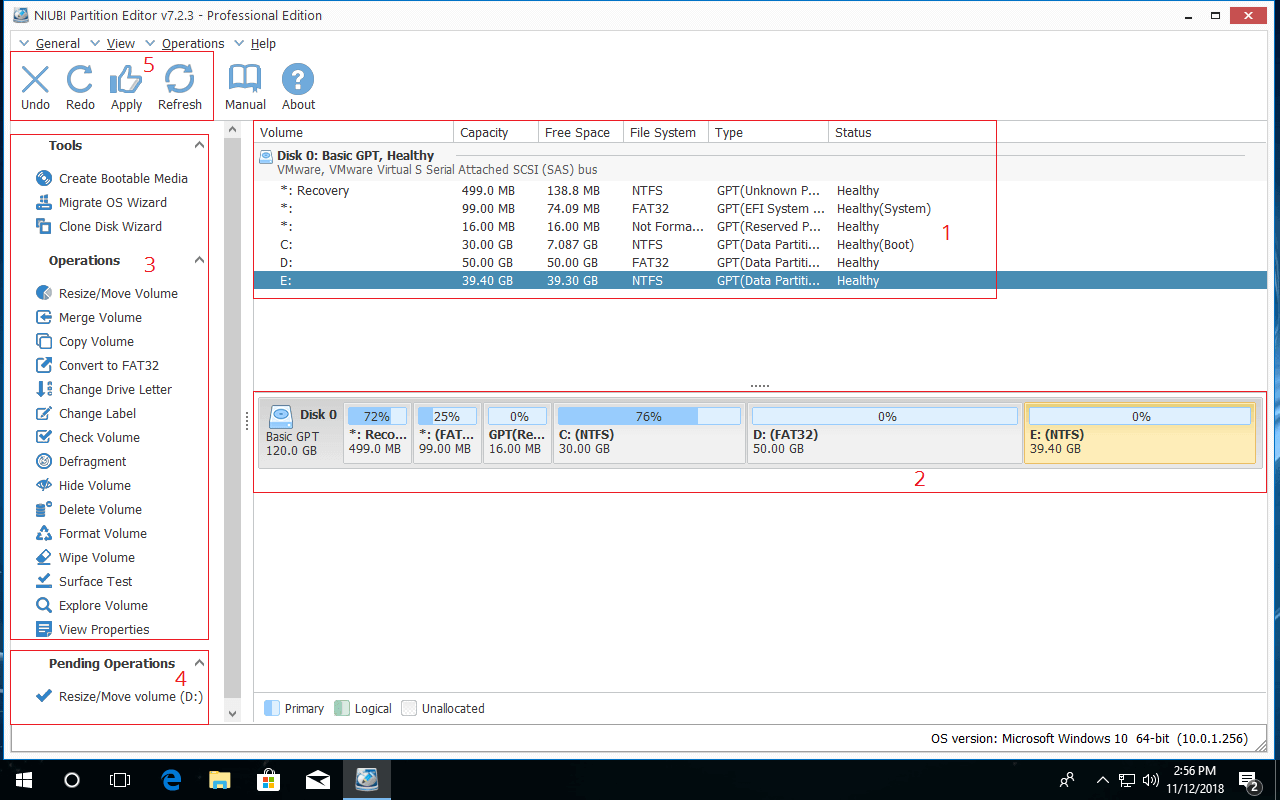Viewport: 1280px width, 800px height.
Task: Click the Undo toolbar icon
Action: (x=35, y=80)
